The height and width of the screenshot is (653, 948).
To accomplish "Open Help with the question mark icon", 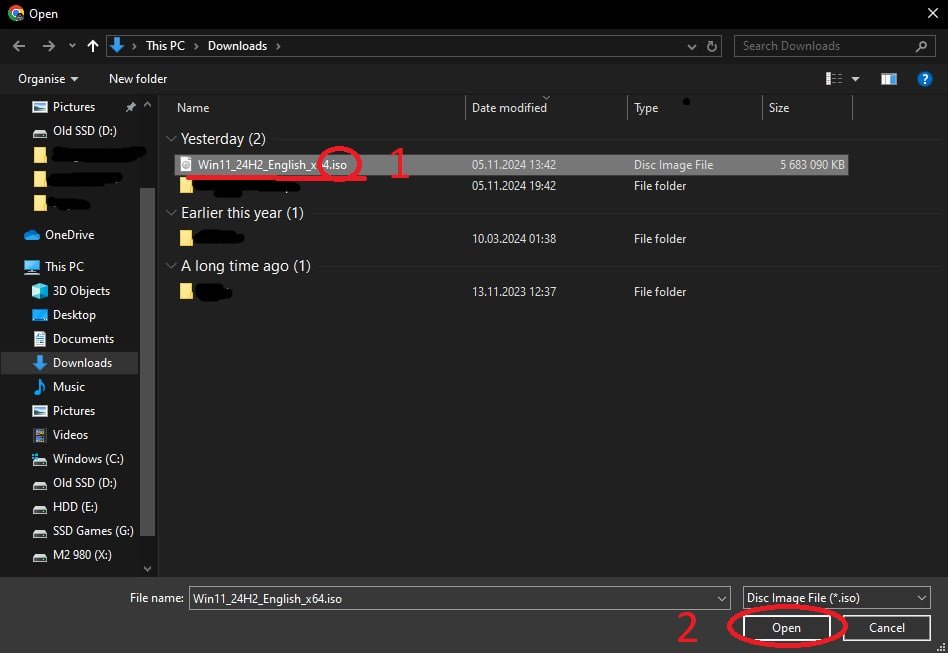I will 924,79.
